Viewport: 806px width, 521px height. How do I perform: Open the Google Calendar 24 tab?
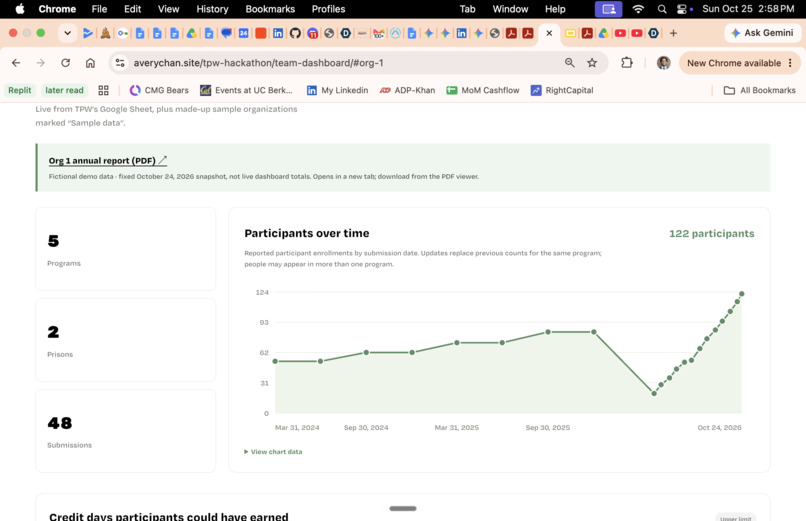244,33
